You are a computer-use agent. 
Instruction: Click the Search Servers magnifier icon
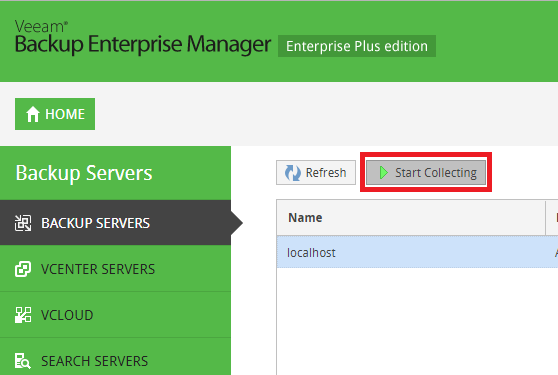[23, 361]
